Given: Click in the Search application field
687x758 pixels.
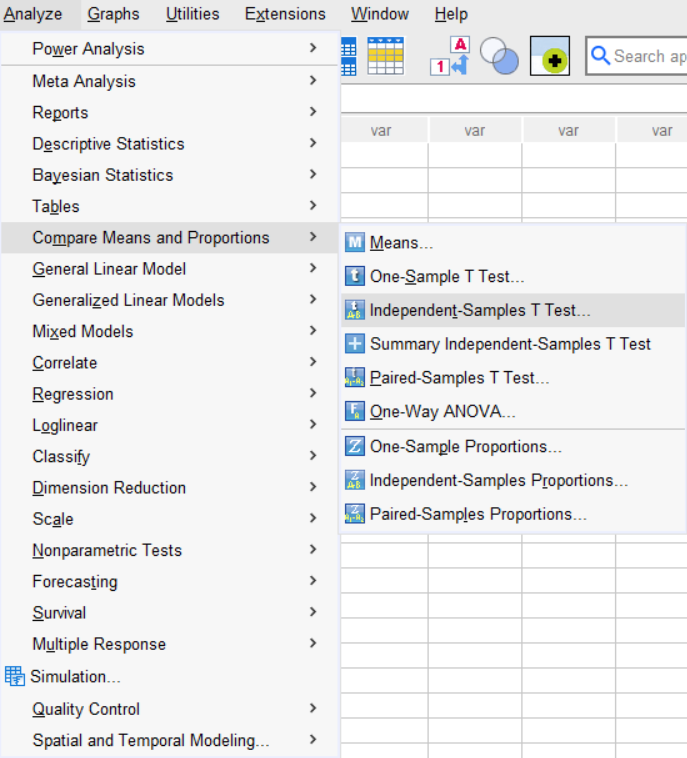Looking at the screenshot, I should (x=637, y=56).
